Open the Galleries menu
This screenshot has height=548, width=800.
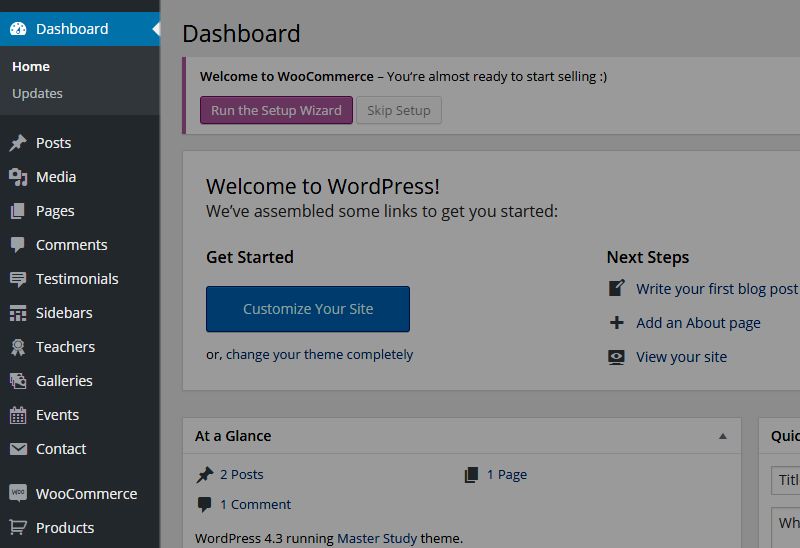80,381
